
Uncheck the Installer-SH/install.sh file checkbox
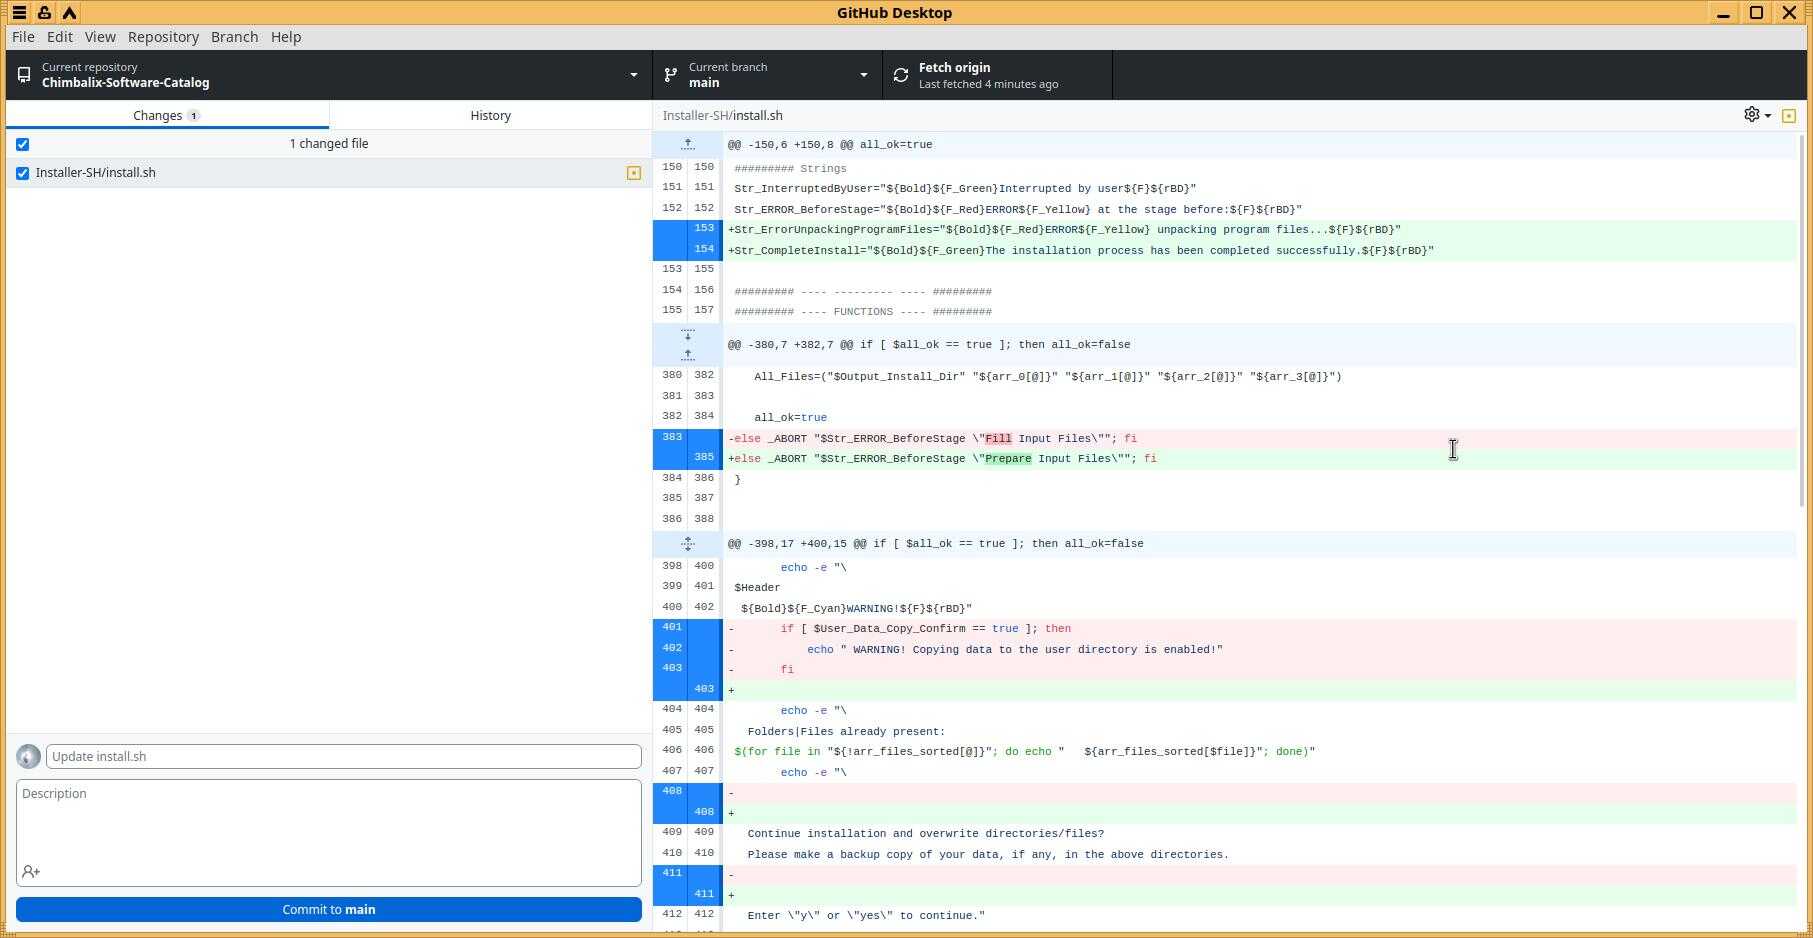(23, 173)
